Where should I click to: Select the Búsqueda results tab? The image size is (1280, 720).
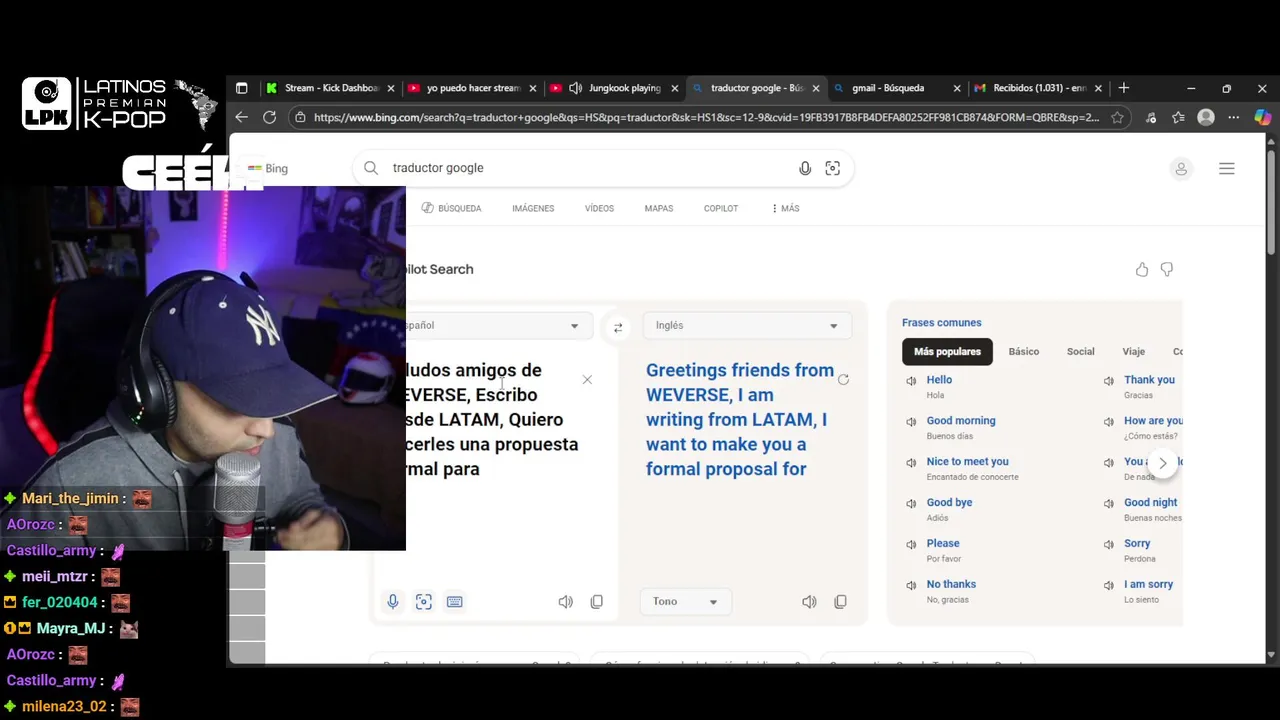click(452, 208)
